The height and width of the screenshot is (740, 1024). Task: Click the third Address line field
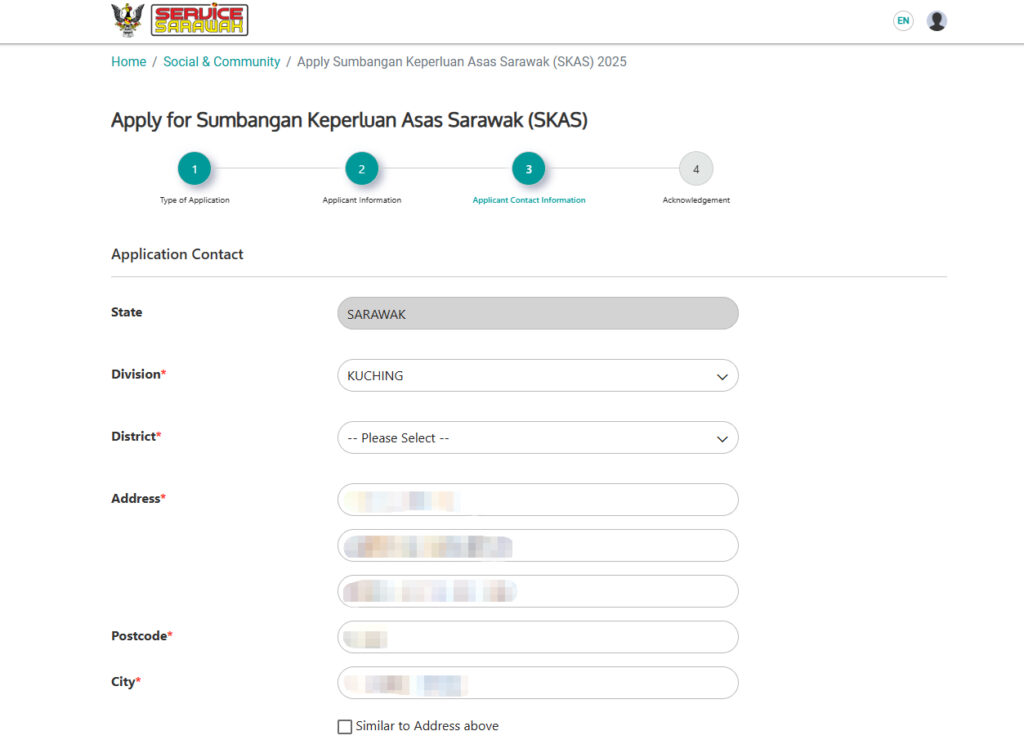pos(538,591)
